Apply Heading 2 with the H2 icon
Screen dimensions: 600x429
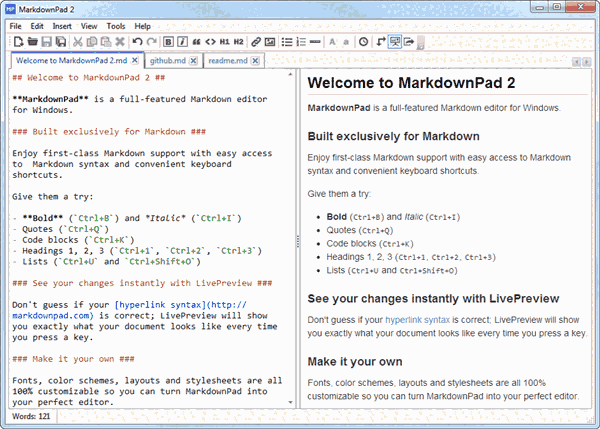click(x=238, y=41)
